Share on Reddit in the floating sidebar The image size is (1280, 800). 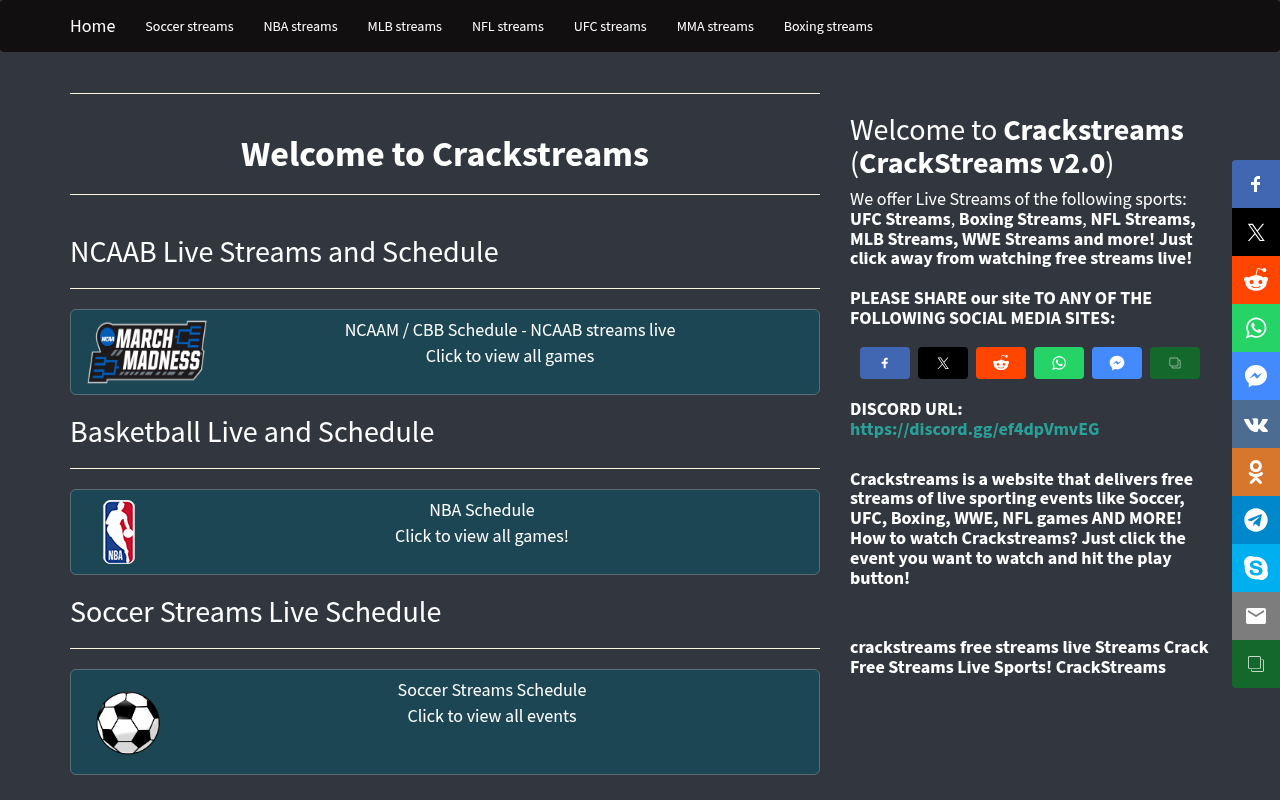(x=1256, y=280)
